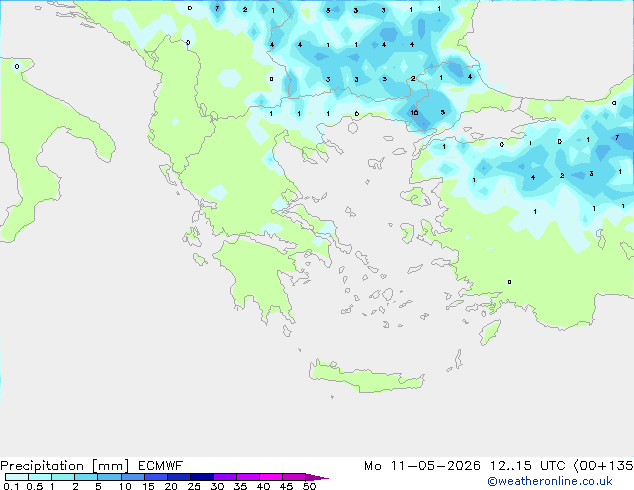Click the legend tick label '15'
The image size is (634, 490).
point(148,486)
